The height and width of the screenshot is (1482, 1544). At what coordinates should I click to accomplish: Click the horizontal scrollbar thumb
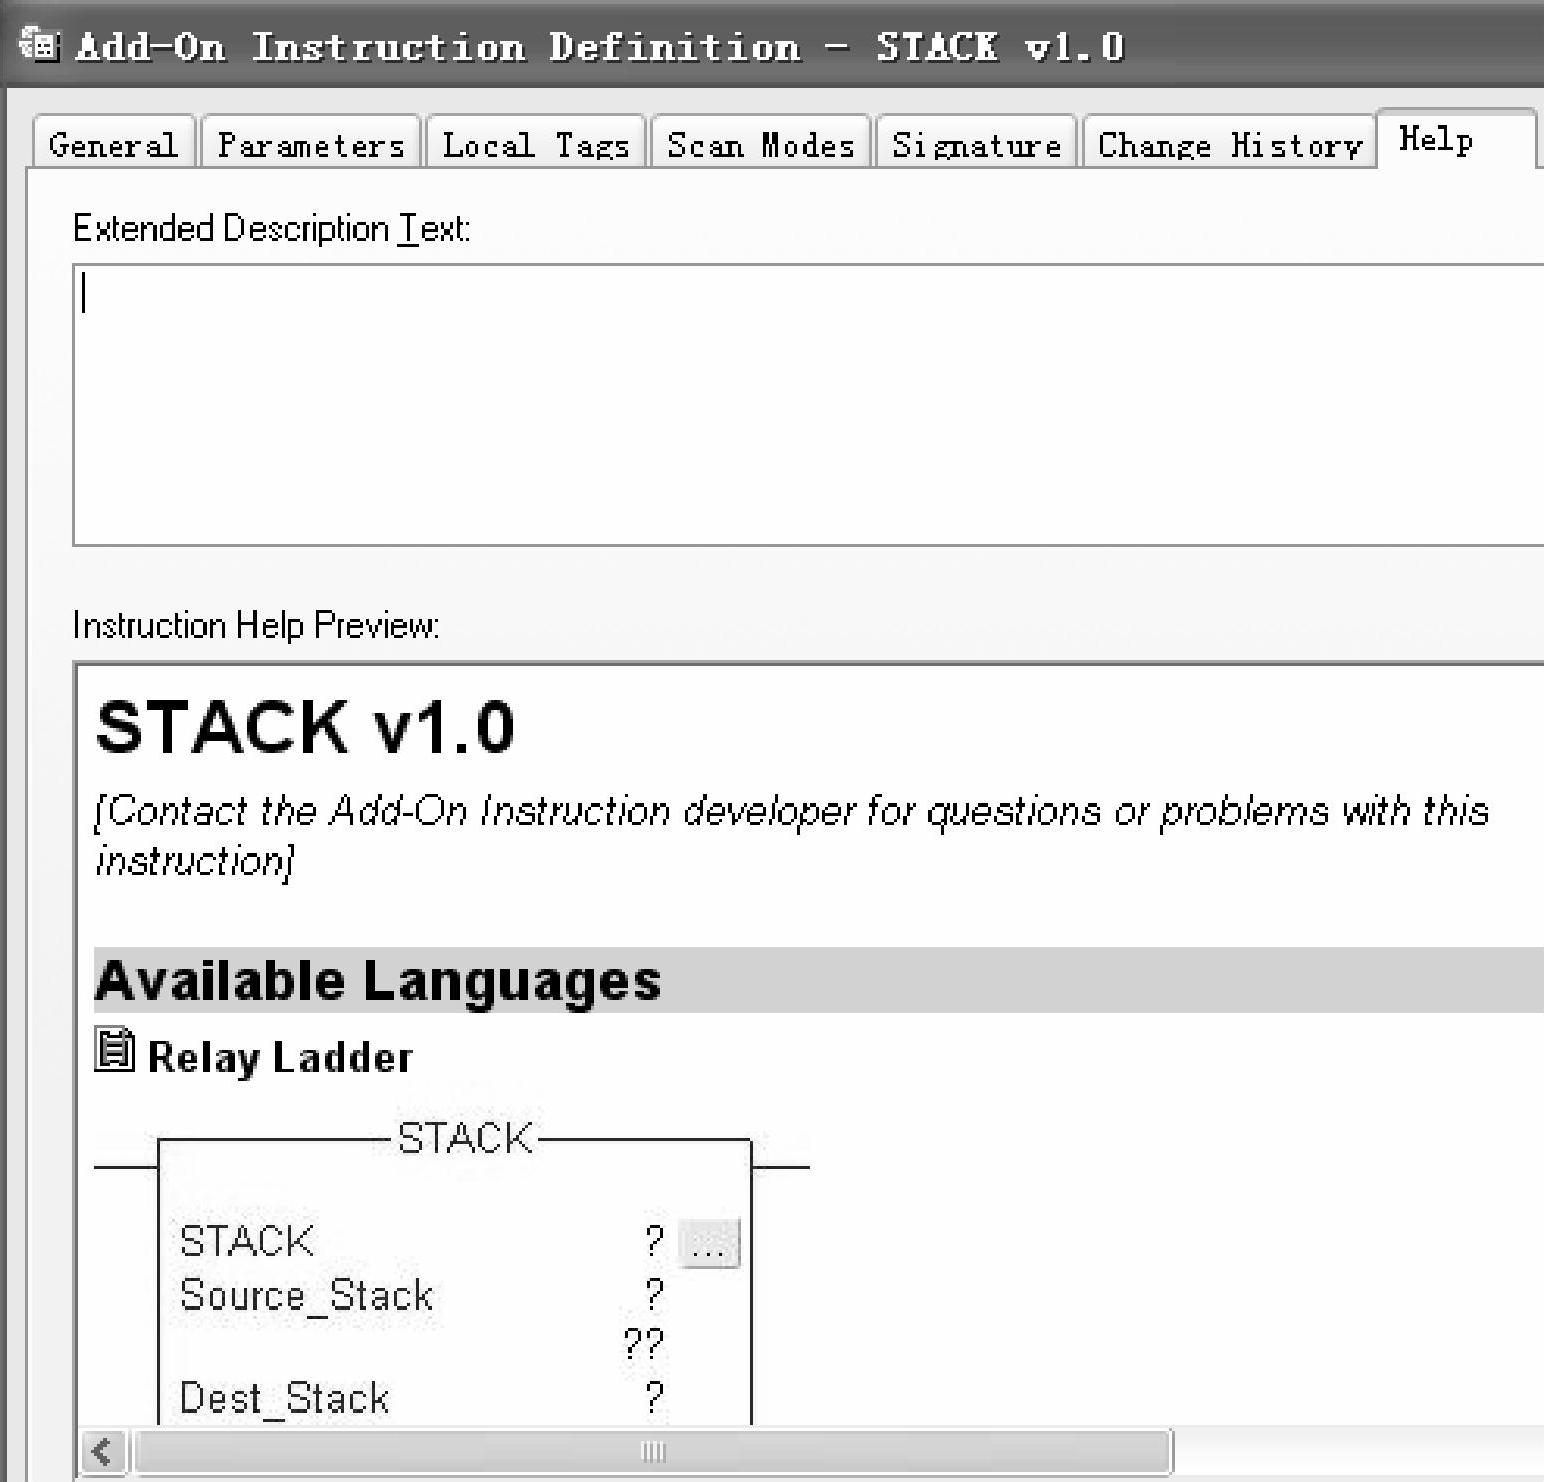652,1450
